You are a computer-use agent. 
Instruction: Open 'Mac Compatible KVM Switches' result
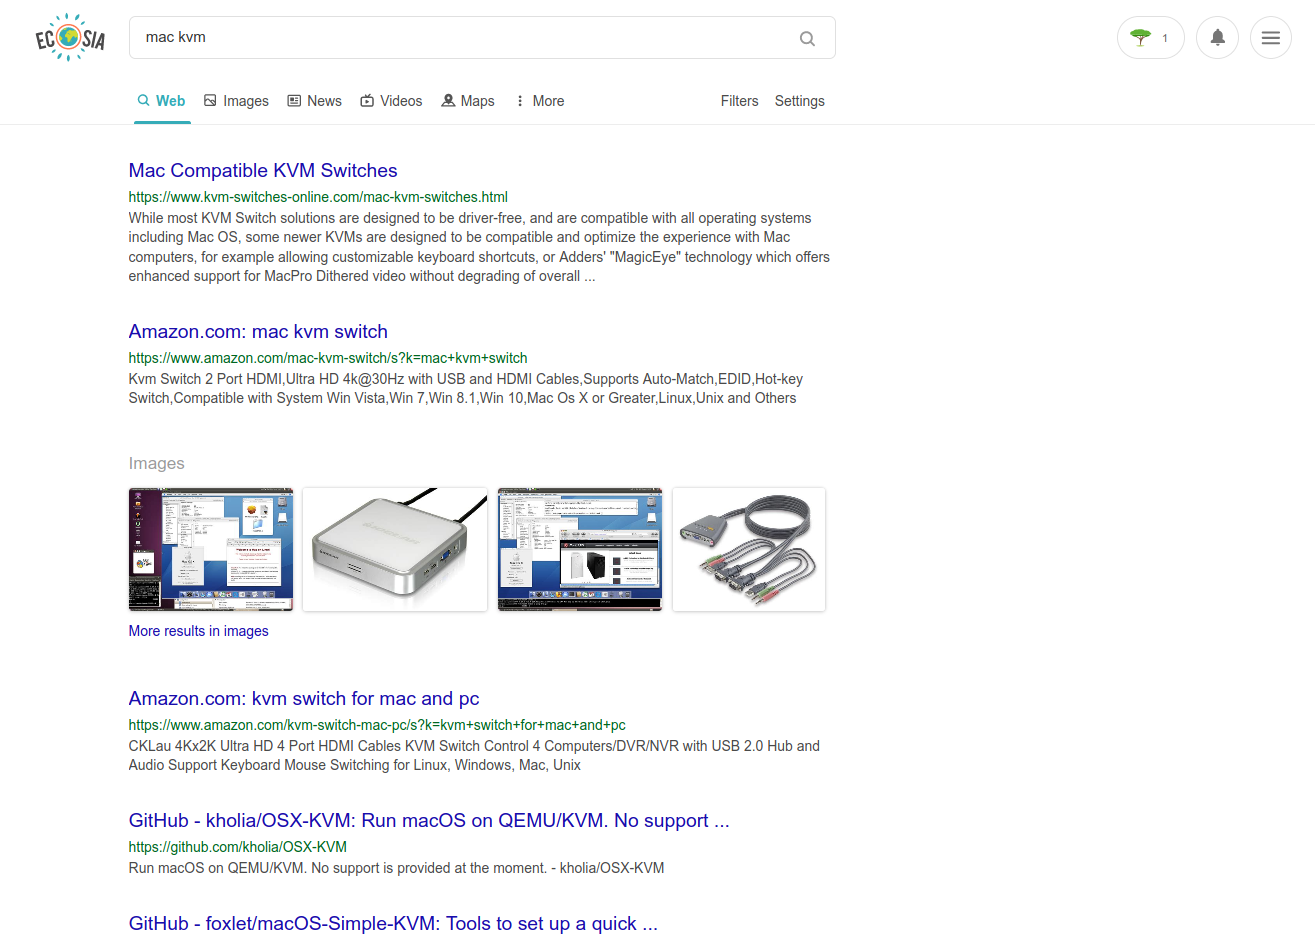263,171
